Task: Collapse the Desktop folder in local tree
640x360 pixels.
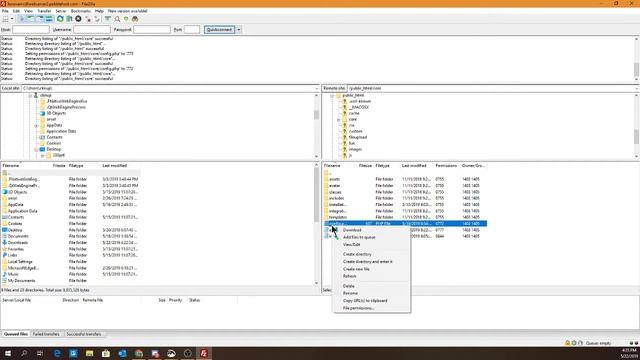Action: pos(36,149)
